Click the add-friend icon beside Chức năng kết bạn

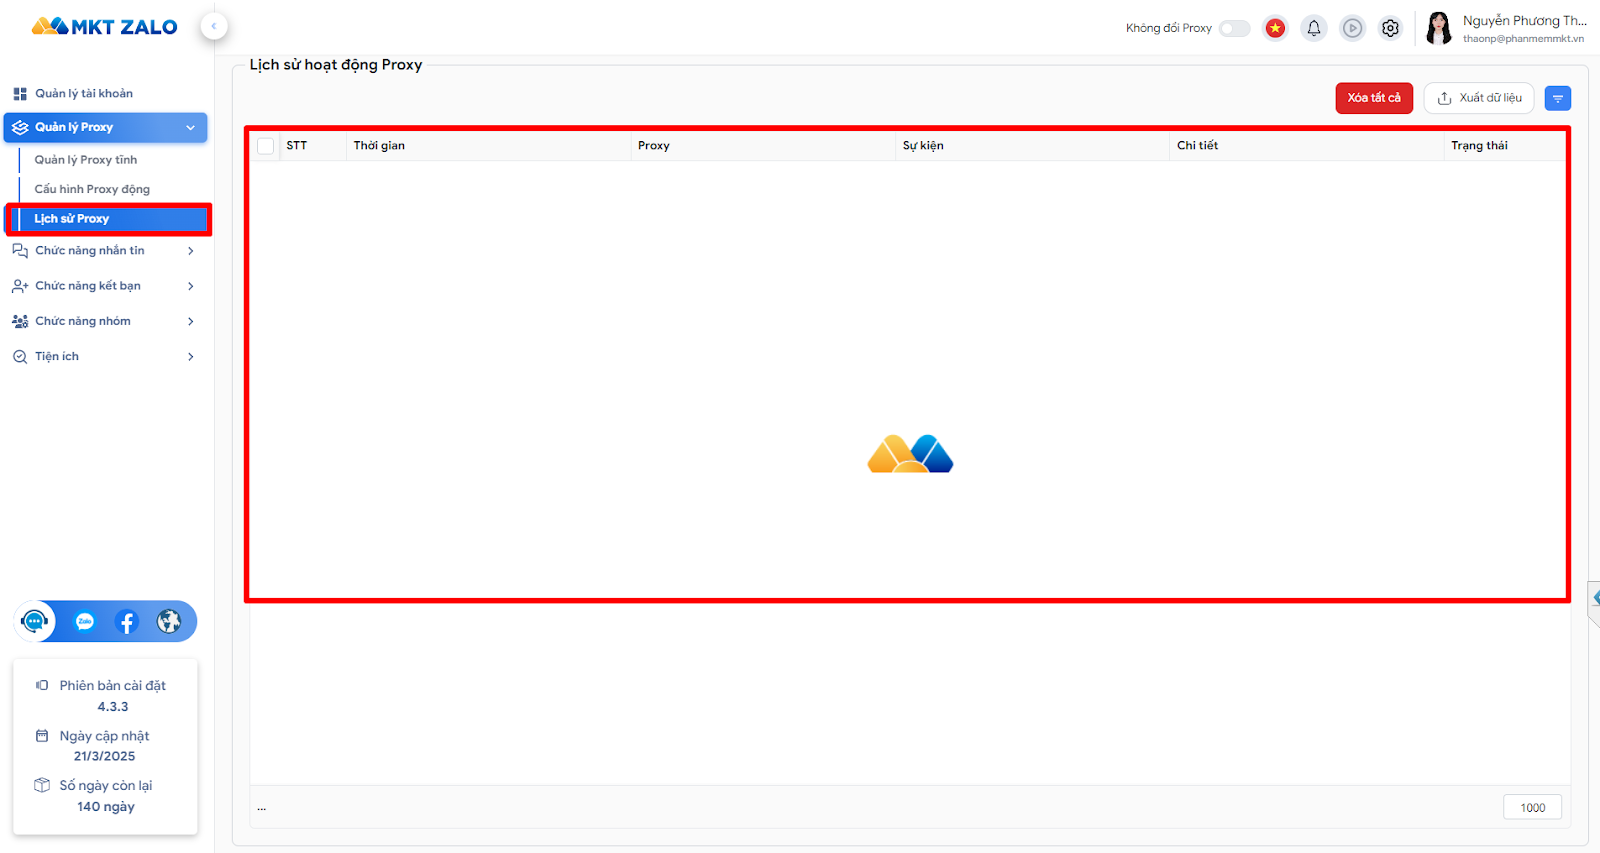20,286
